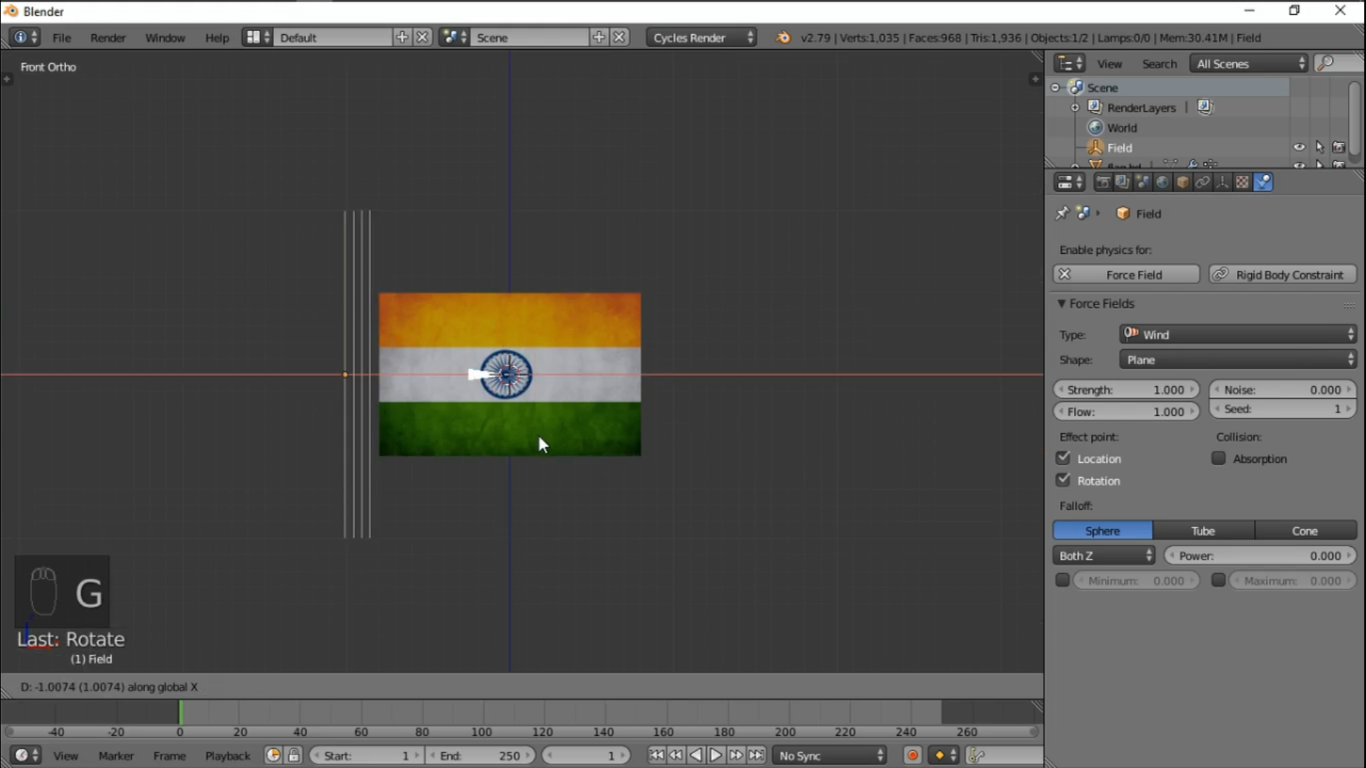1366x768 pixels.
Task: Open the Object Data tab (axes icon)
Action: point(1222,182)
